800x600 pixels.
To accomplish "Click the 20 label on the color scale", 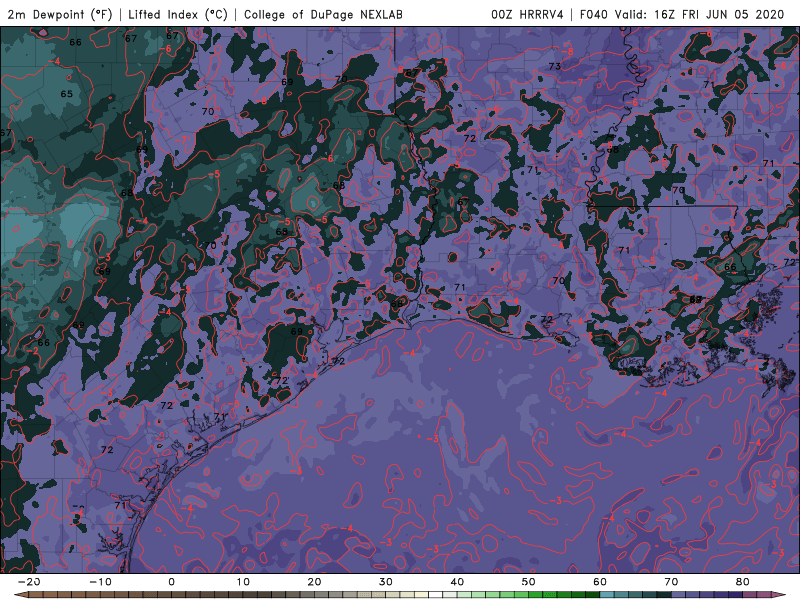I will [314, 582].
